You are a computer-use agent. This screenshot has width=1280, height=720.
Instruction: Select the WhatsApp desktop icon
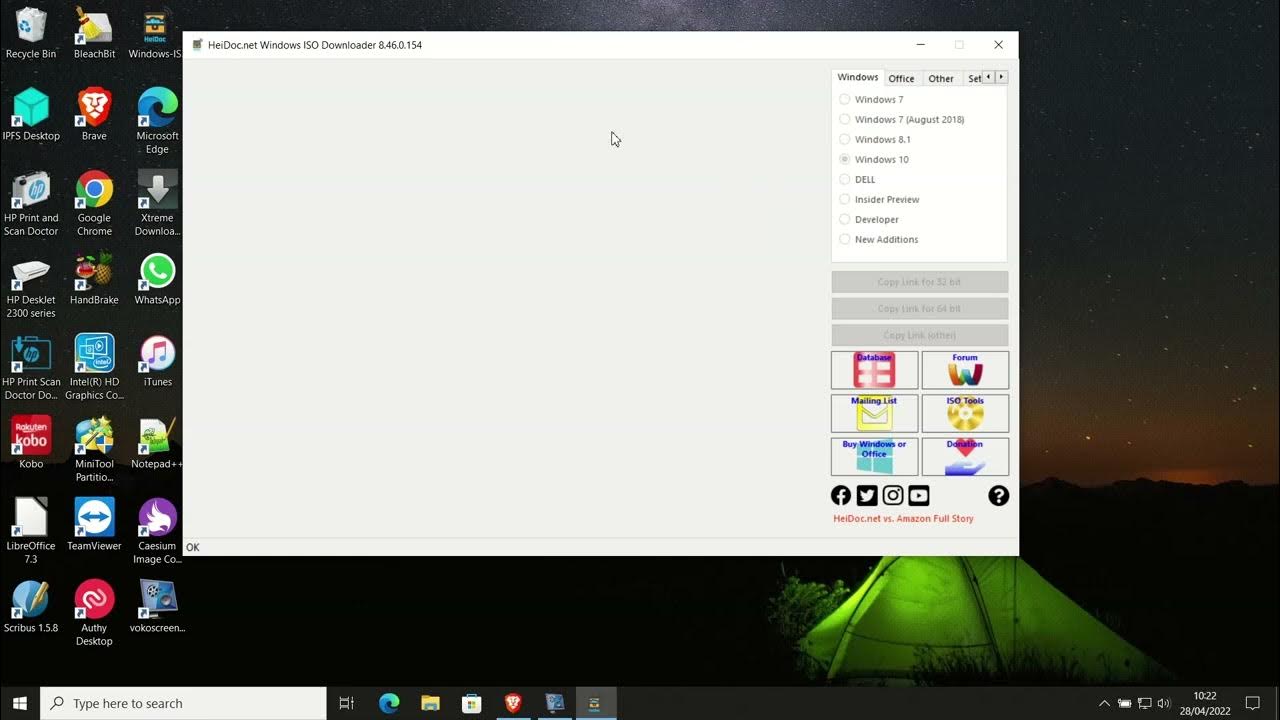coord(157,278)
